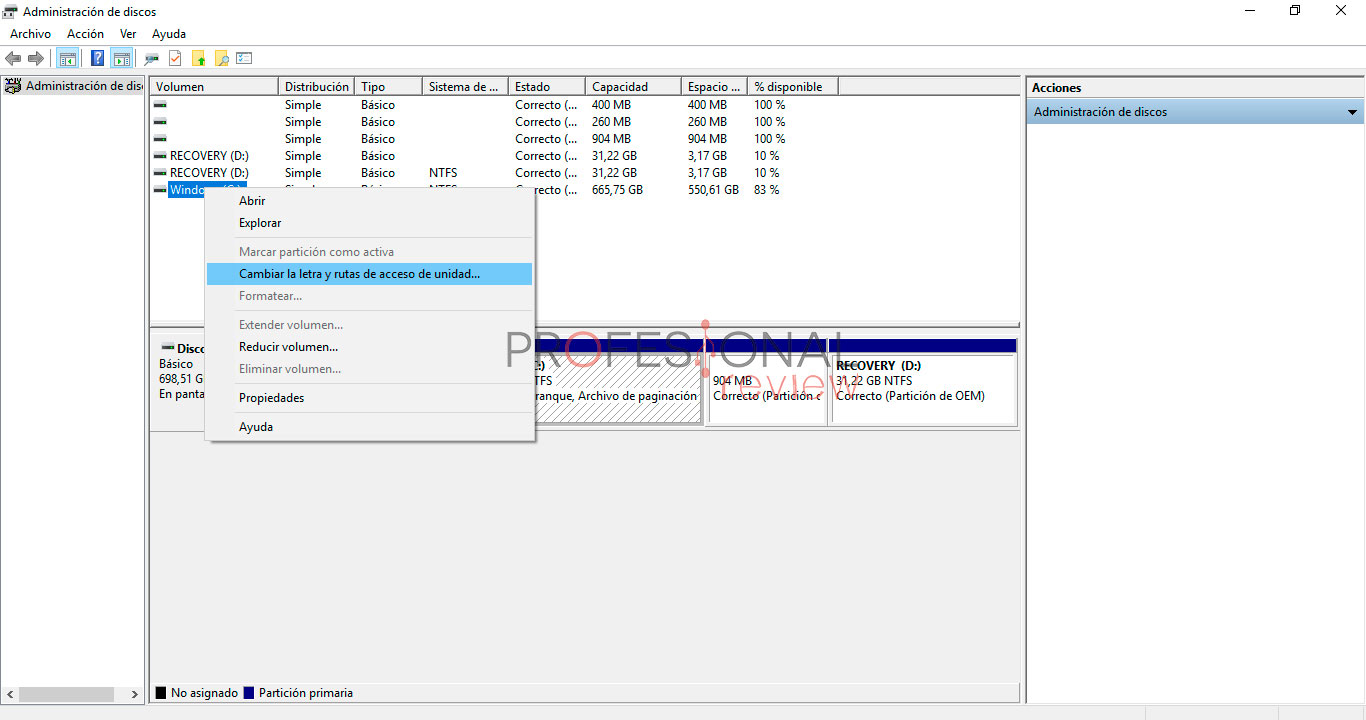Click the 665,75 GB capacity cell
The image size is (1366, 720).
coord(615,190)
